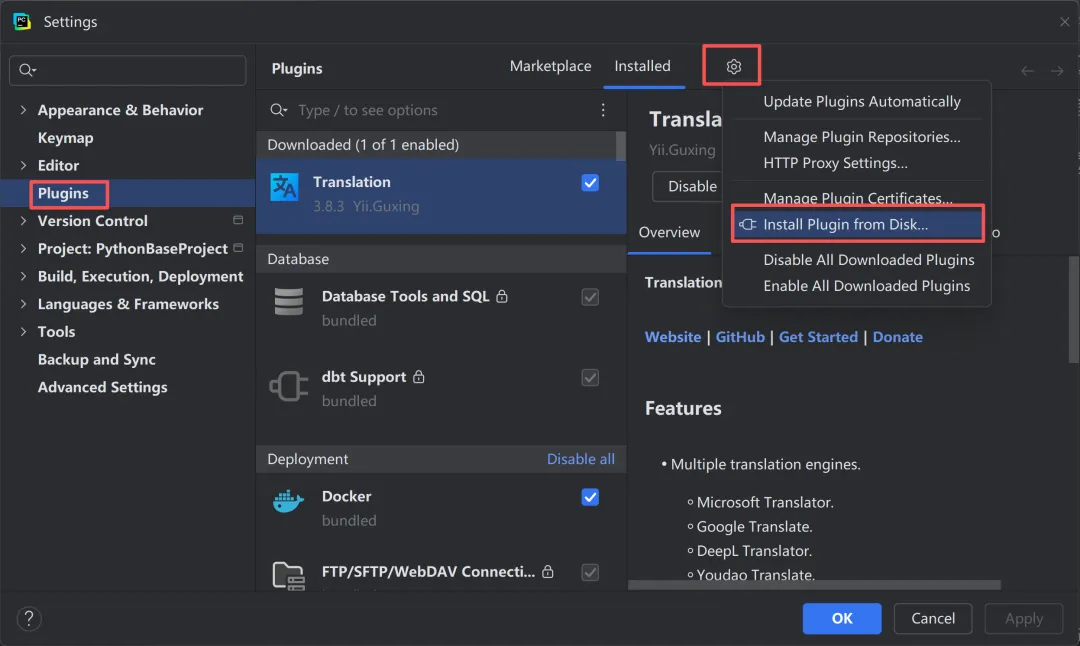Click the Database Tools and SQL icon
The image size is (1080, 646).
(x=289, y=302)
